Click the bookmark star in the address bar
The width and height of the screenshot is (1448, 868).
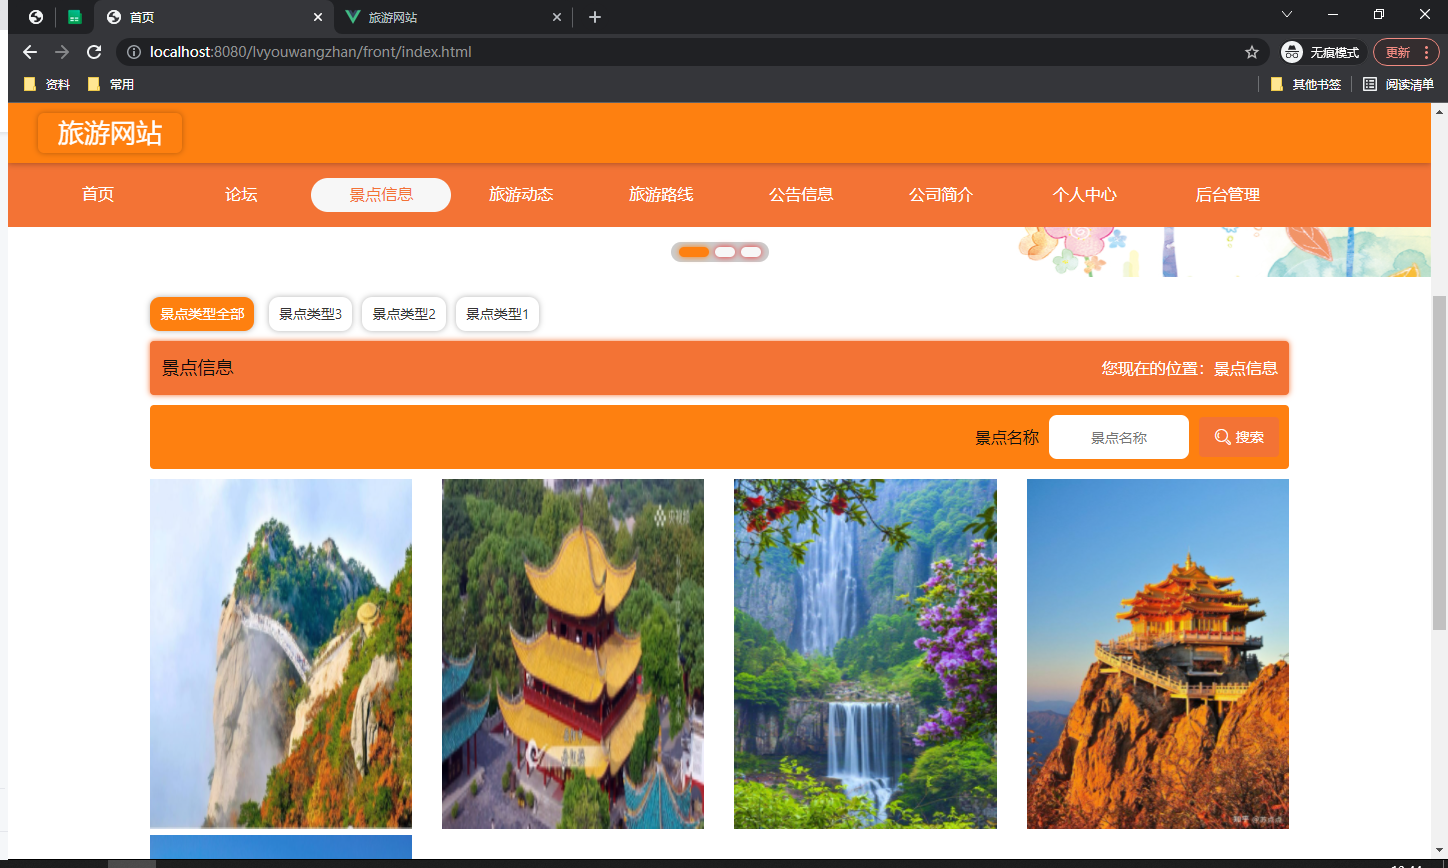[1252, 52]
